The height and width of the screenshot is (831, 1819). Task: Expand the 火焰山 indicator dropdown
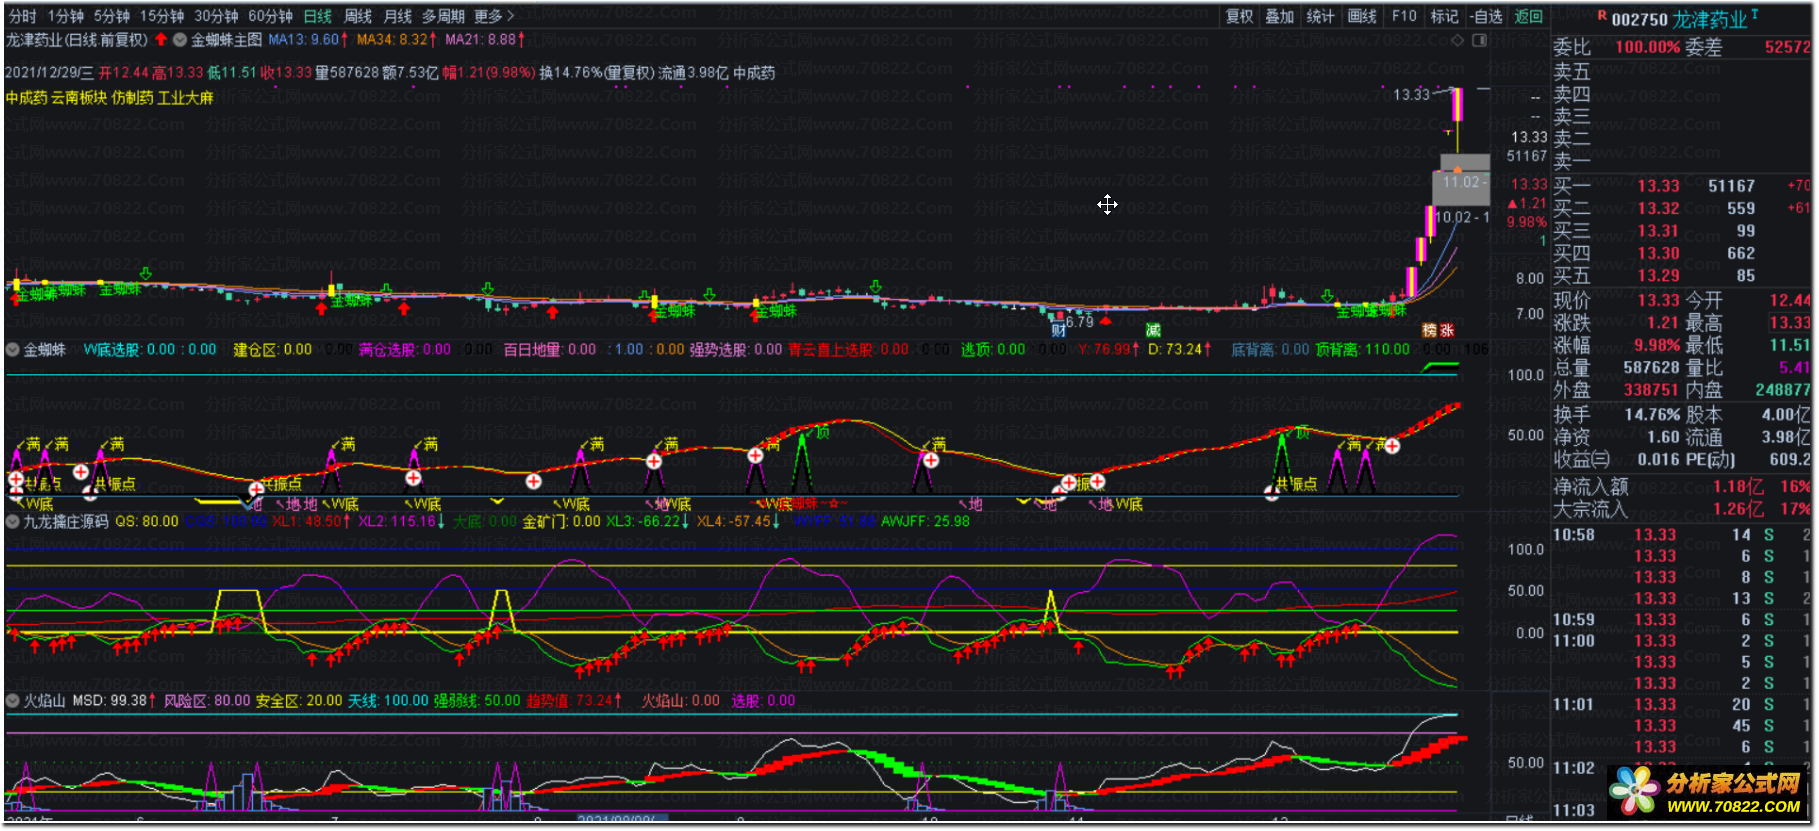(13, 701)
